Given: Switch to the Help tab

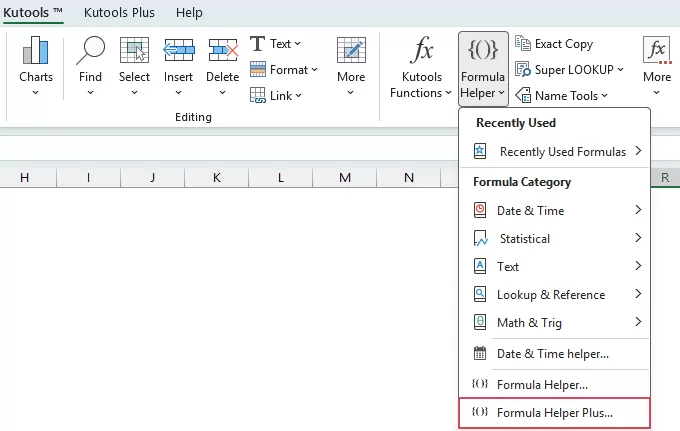Looking at the screenshot, I should pyautogui.click(x=189, y=13).
